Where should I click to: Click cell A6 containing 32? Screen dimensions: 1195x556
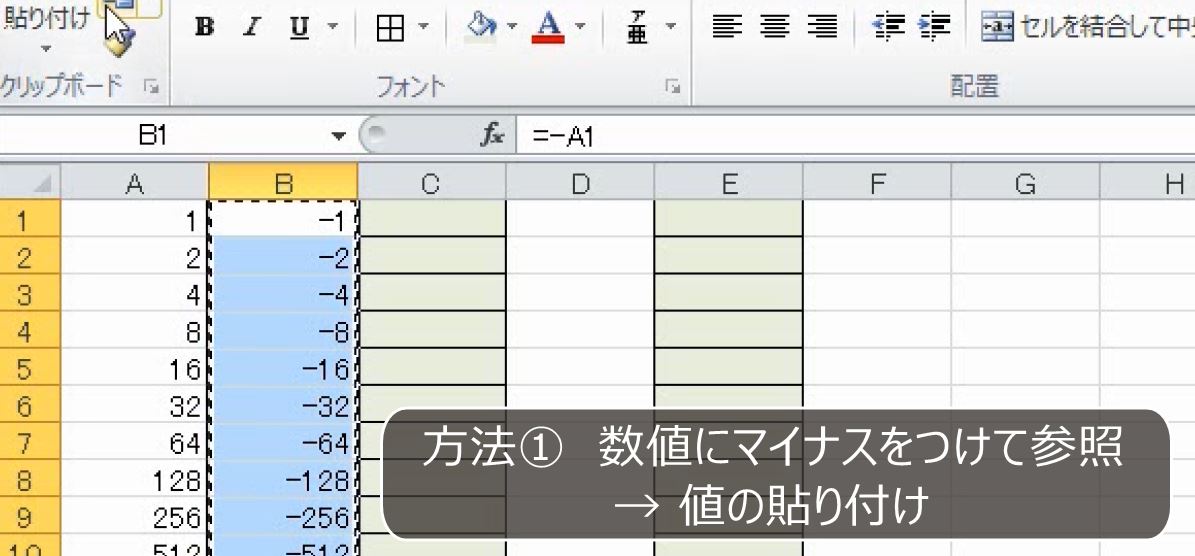pyautogui.click(x=134, y=406)
